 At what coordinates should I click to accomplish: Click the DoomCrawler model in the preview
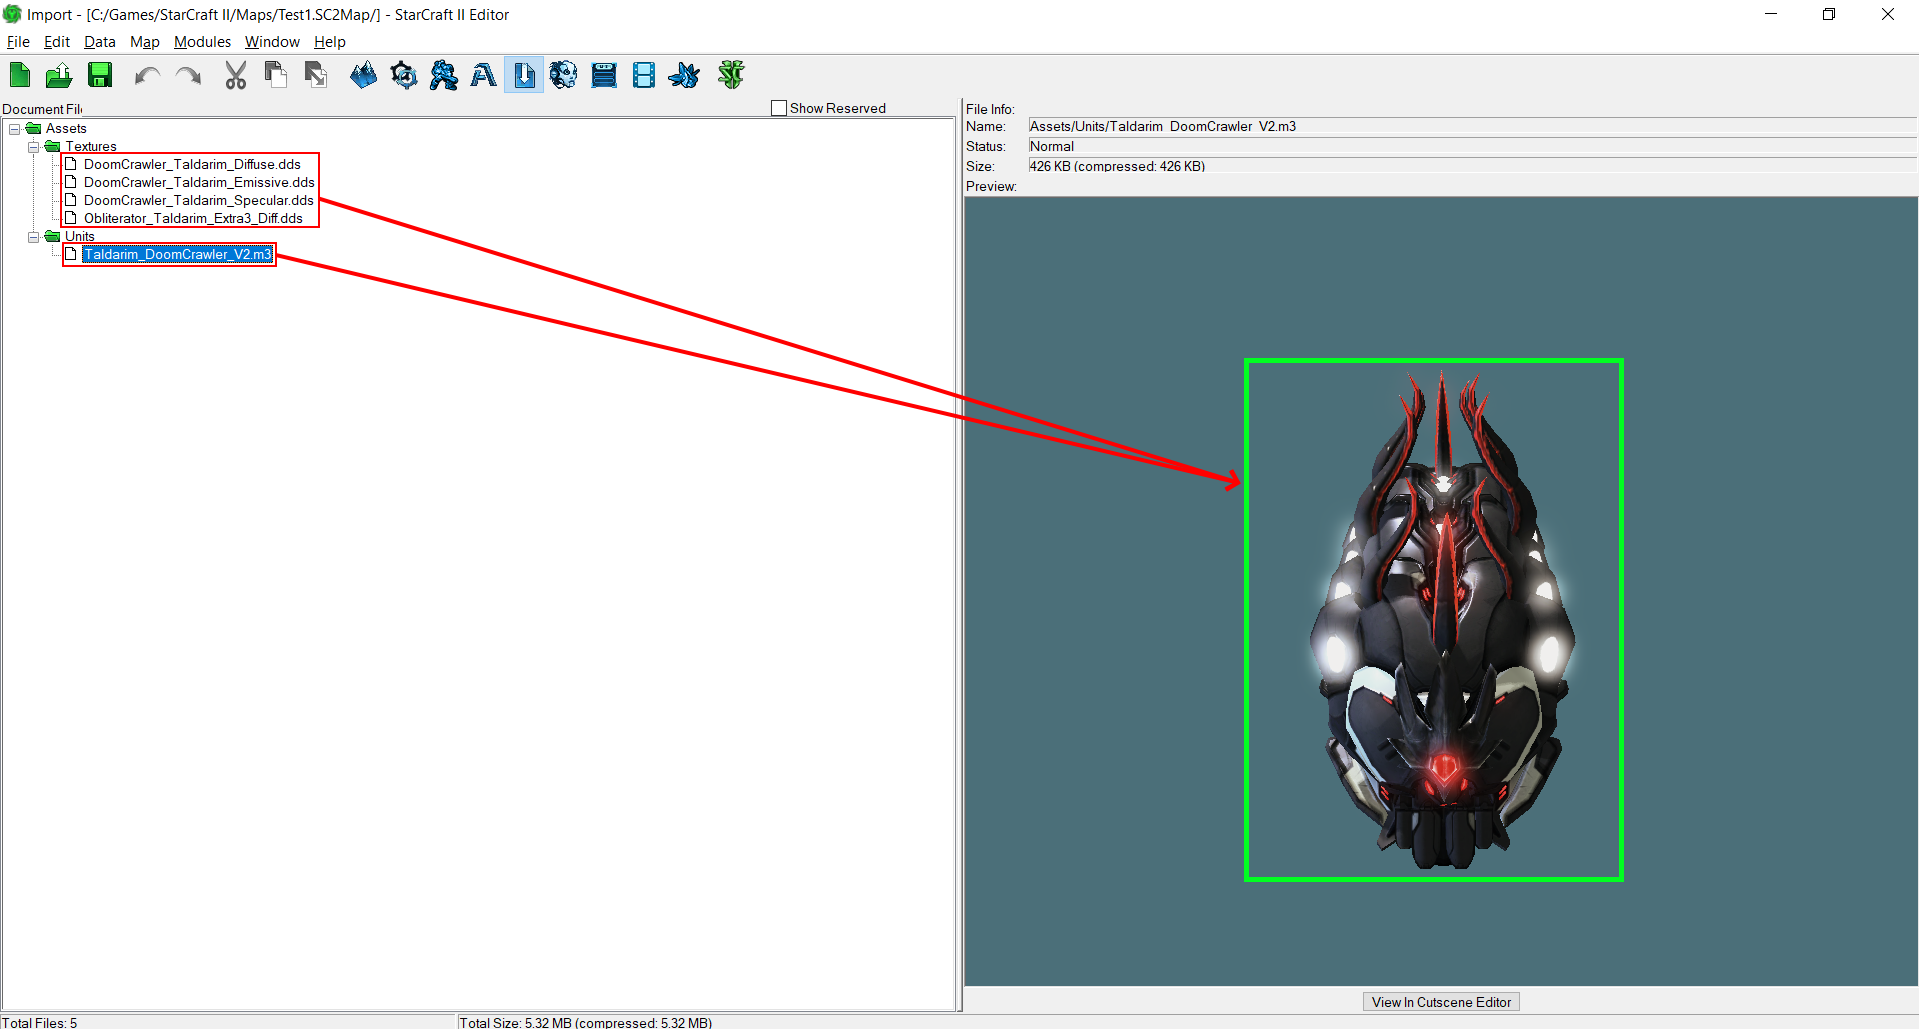[1440, 620]
